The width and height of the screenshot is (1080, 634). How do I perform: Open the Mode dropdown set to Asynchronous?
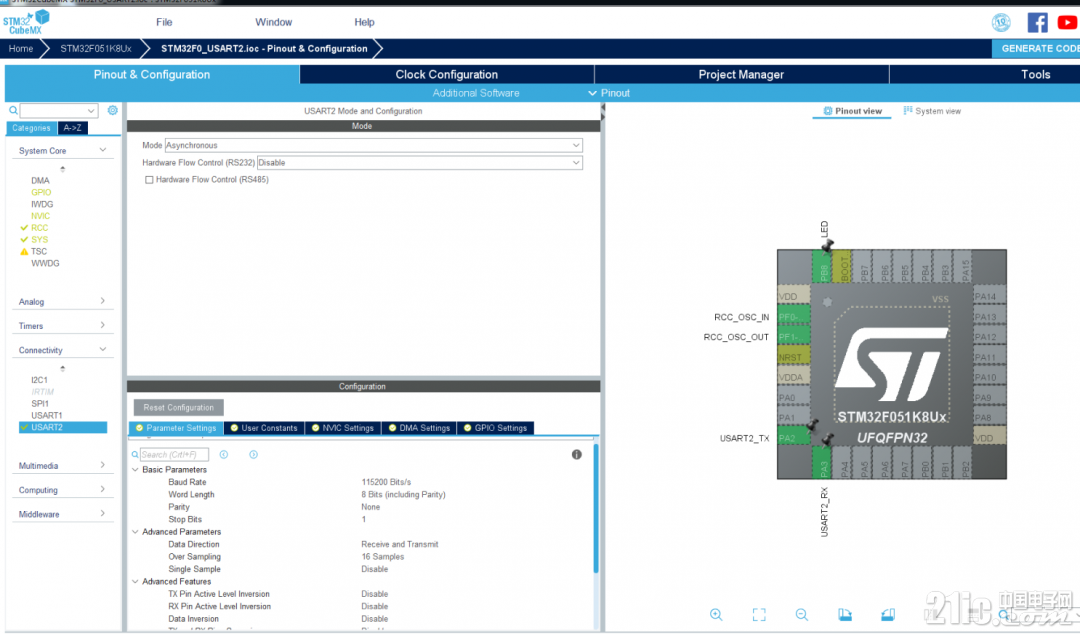pyautogui.click(x=373, y=145)
